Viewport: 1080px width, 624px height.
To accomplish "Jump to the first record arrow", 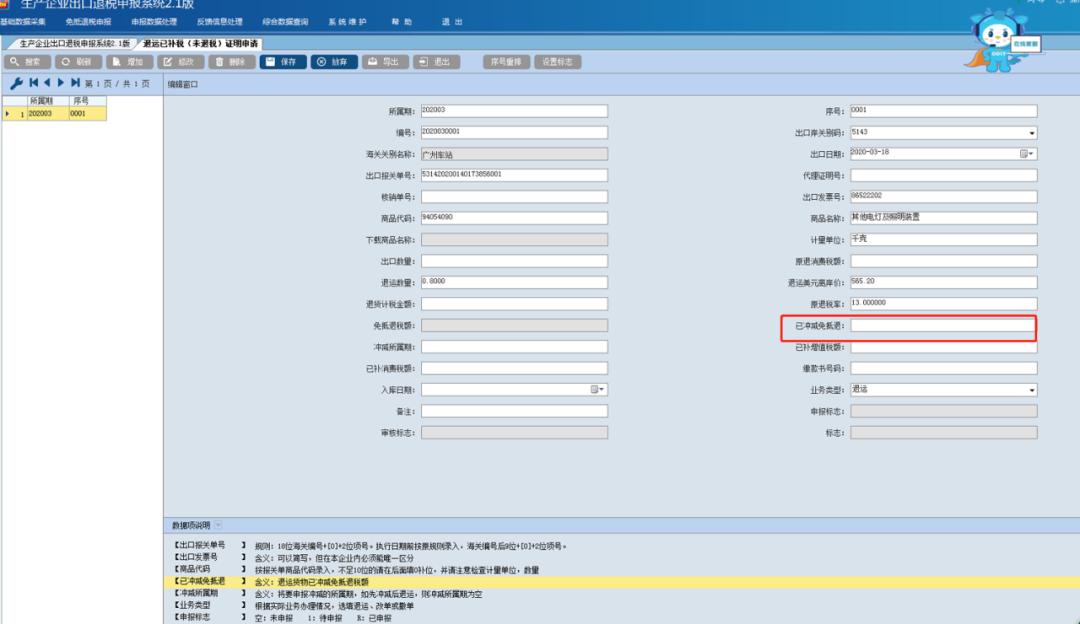I will (x=33, y=83).
